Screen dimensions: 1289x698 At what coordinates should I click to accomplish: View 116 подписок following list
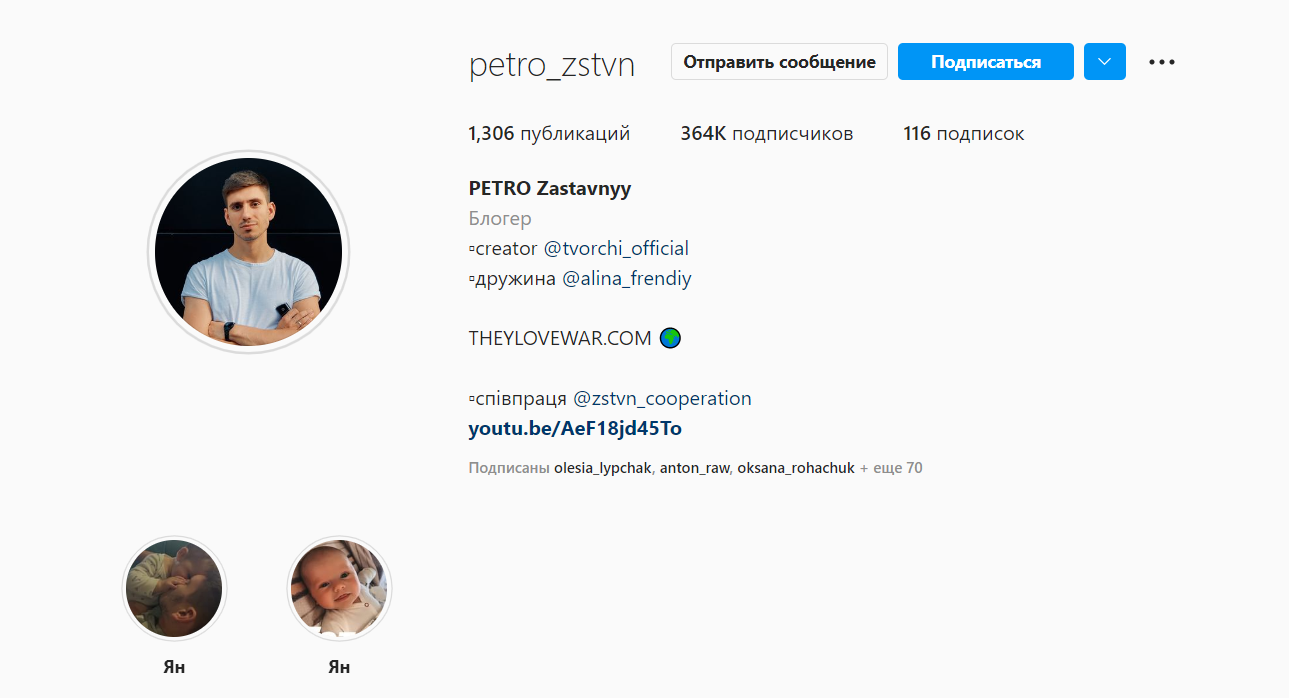[x=964, y=133]
